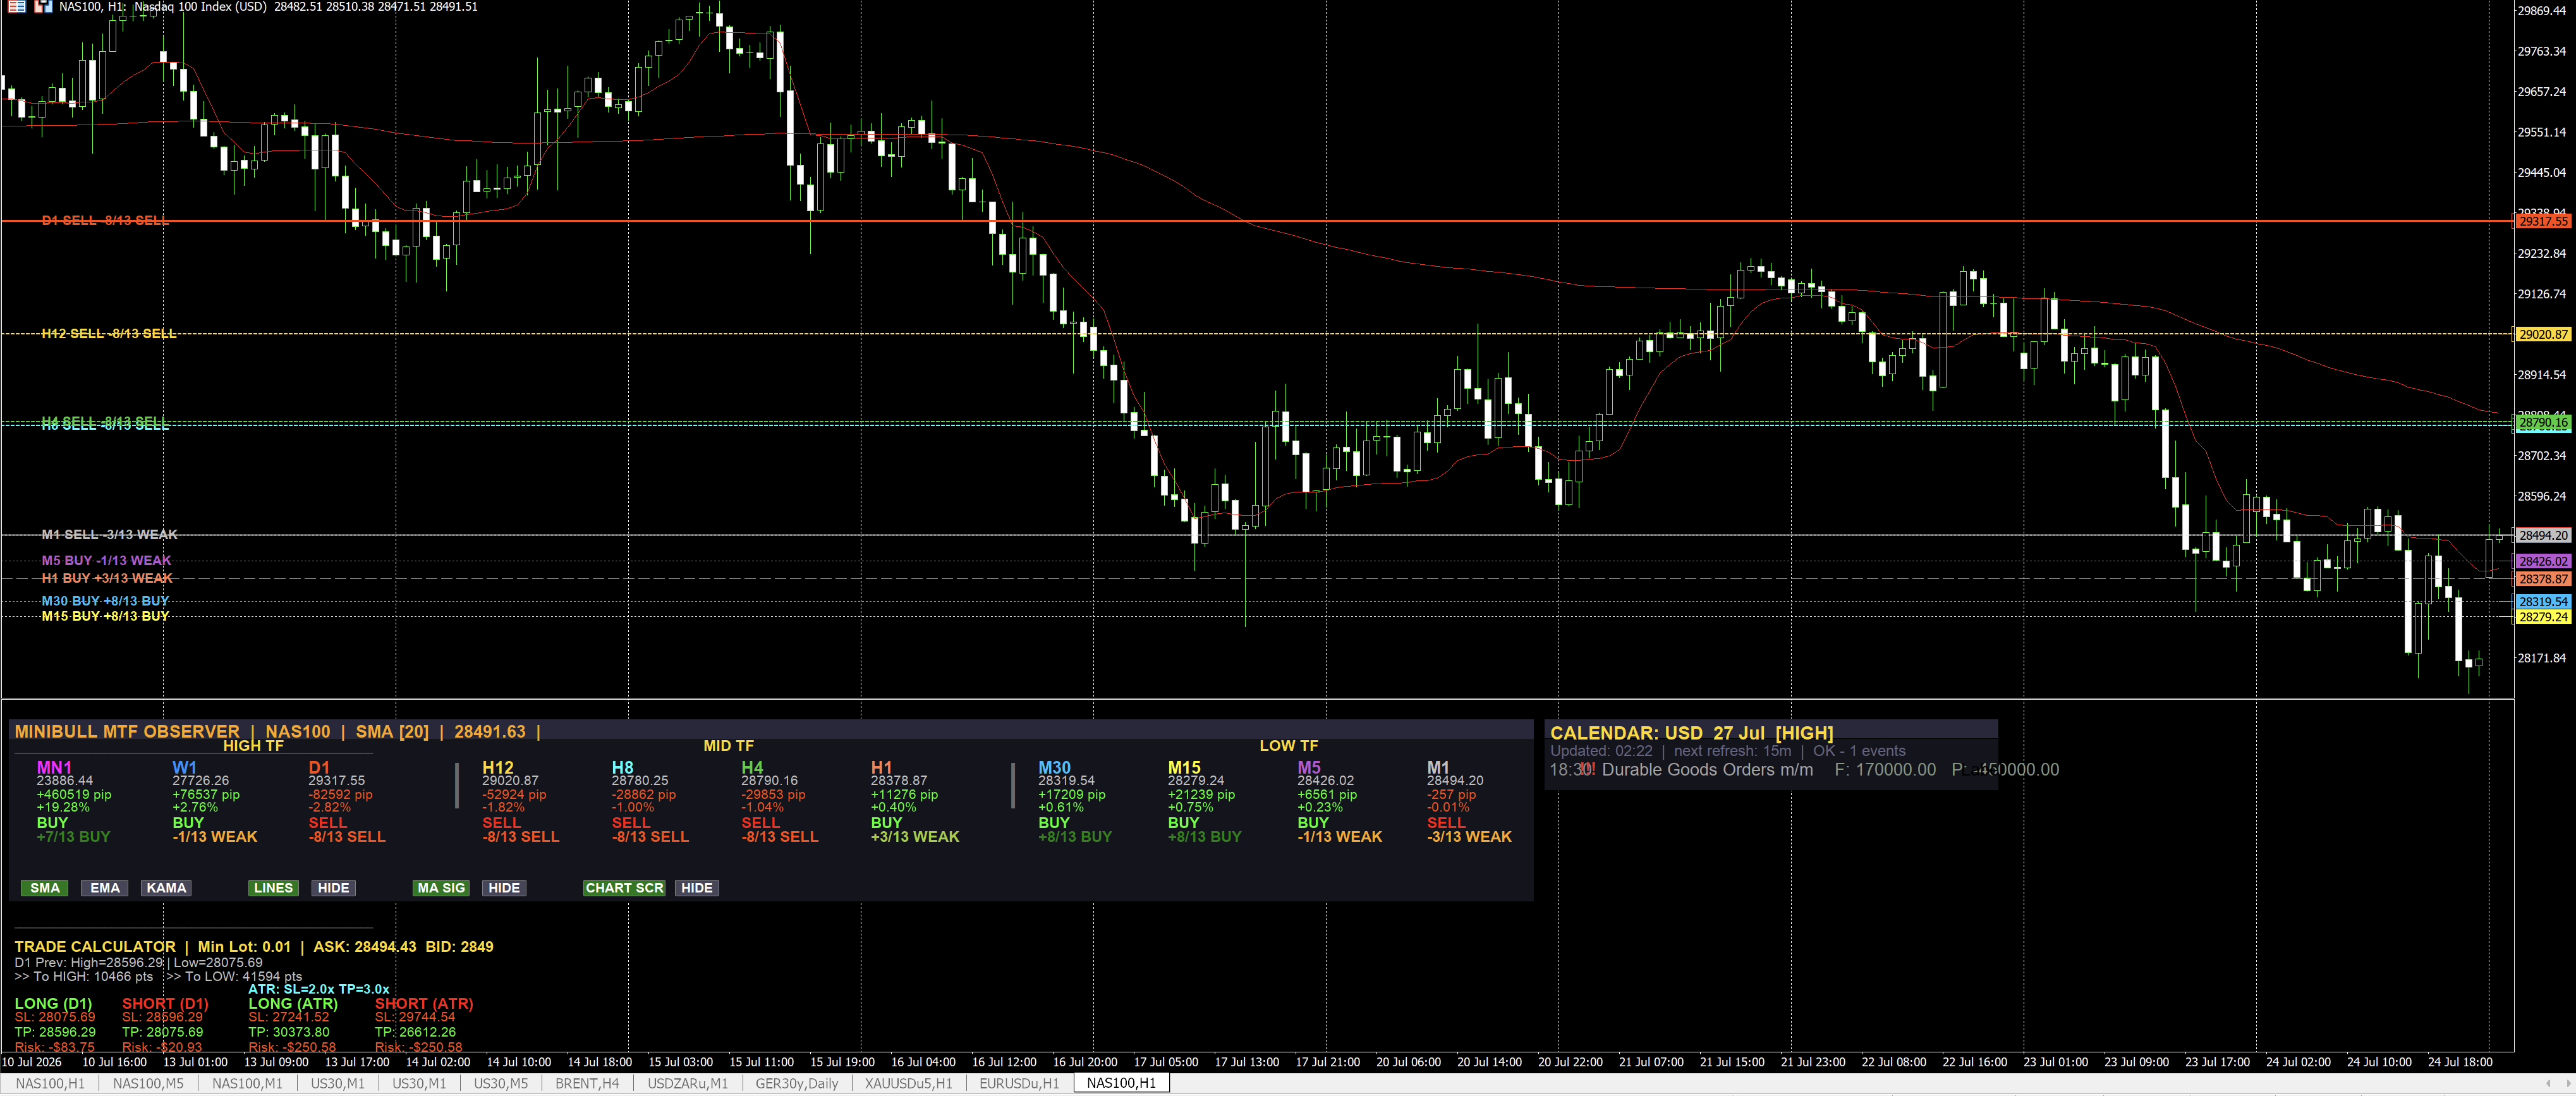Switch to the NAS100,M5 chart tab
2576x1096 pixels.
(148, 1083)
